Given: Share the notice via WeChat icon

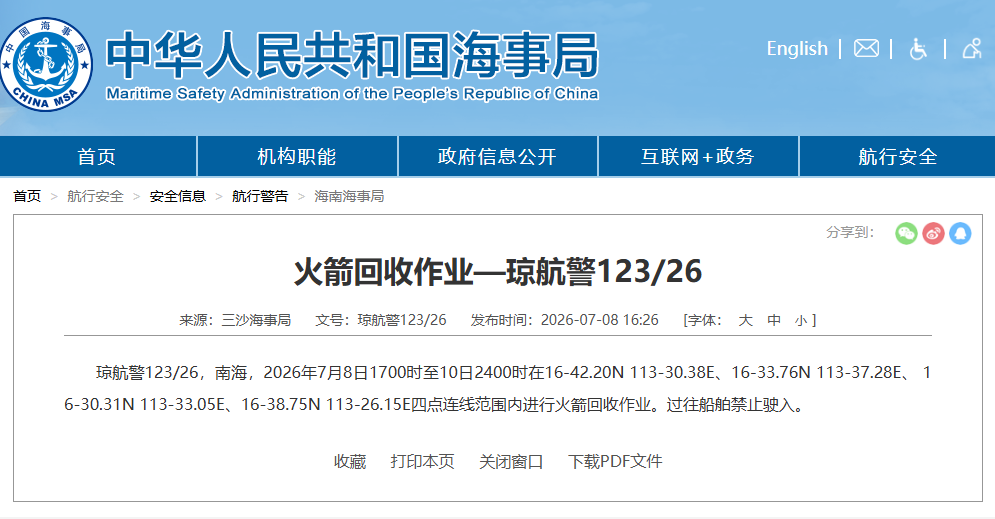Looking at the screenshot, I should click(x=906, y=233).
